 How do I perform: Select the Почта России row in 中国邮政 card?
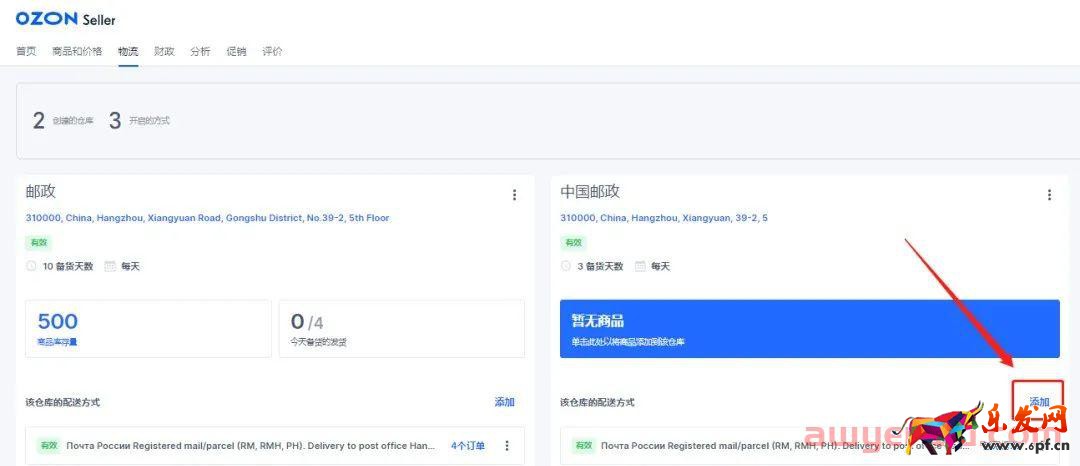(x=810, y=445)
